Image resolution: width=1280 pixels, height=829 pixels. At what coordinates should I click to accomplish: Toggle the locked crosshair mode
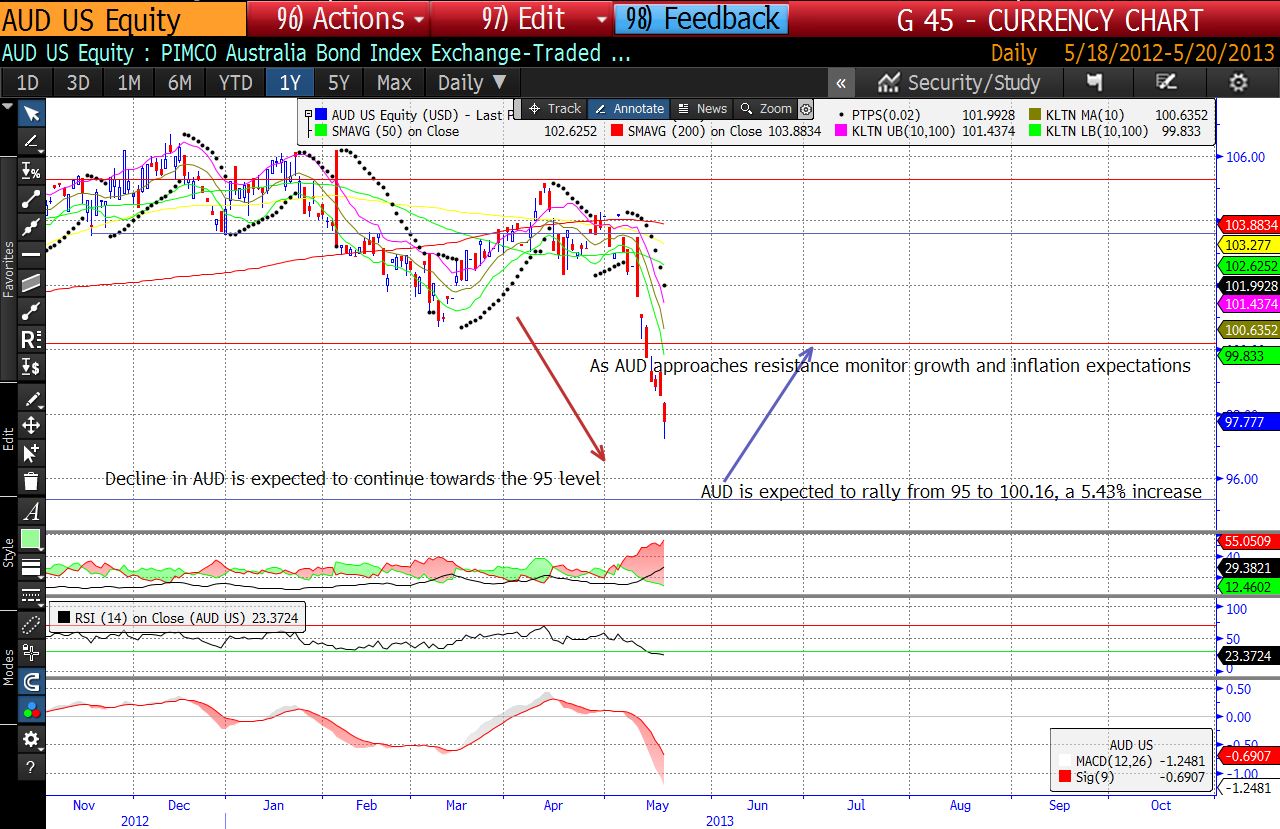coord(31,654)
